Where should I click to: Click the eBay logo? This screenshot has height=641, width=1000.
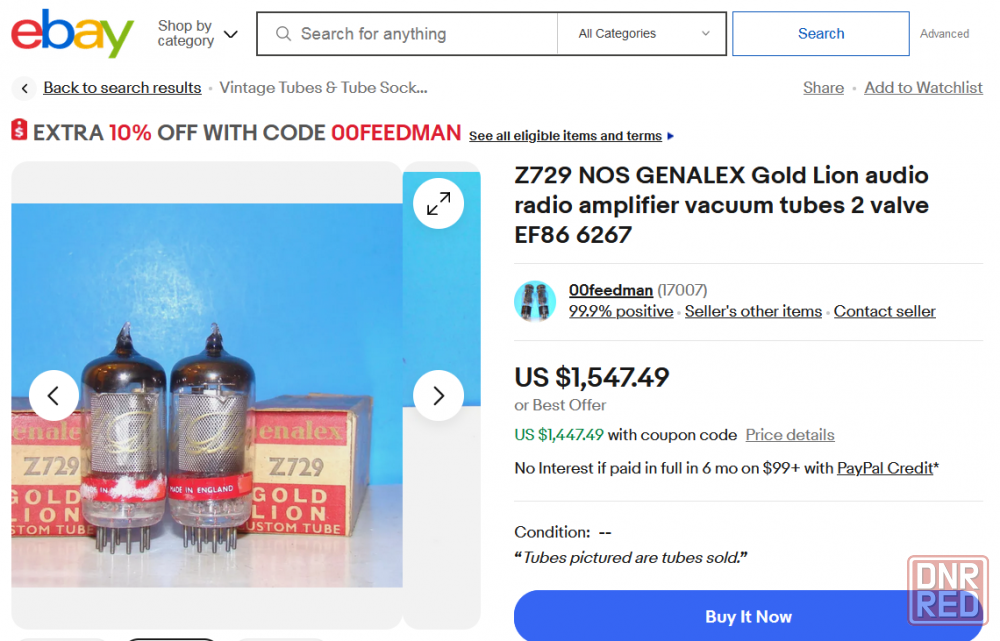pos(72,33)
